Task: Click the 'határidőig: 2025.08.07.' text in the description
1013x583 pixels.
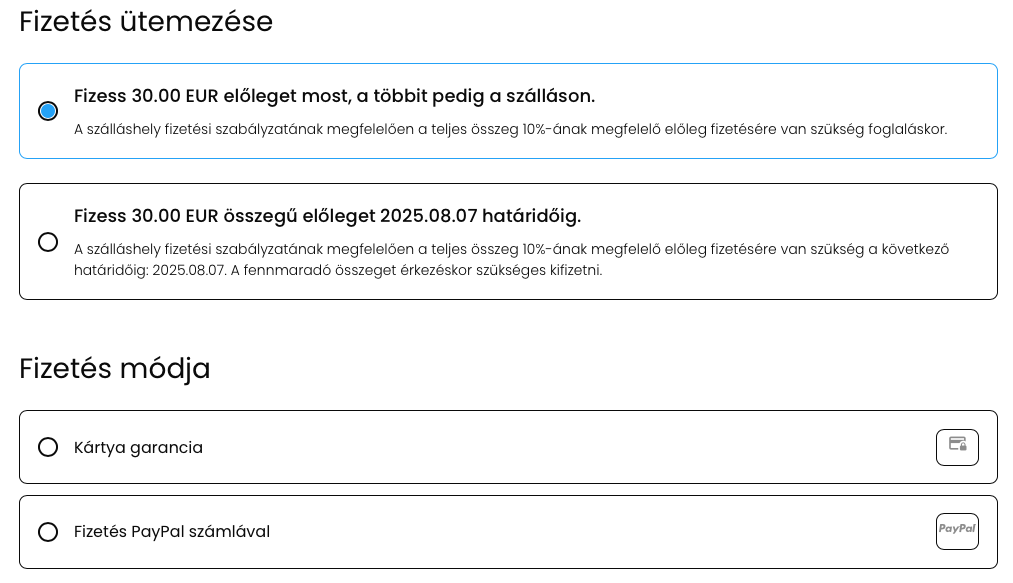Action: [x=151, y=270]
